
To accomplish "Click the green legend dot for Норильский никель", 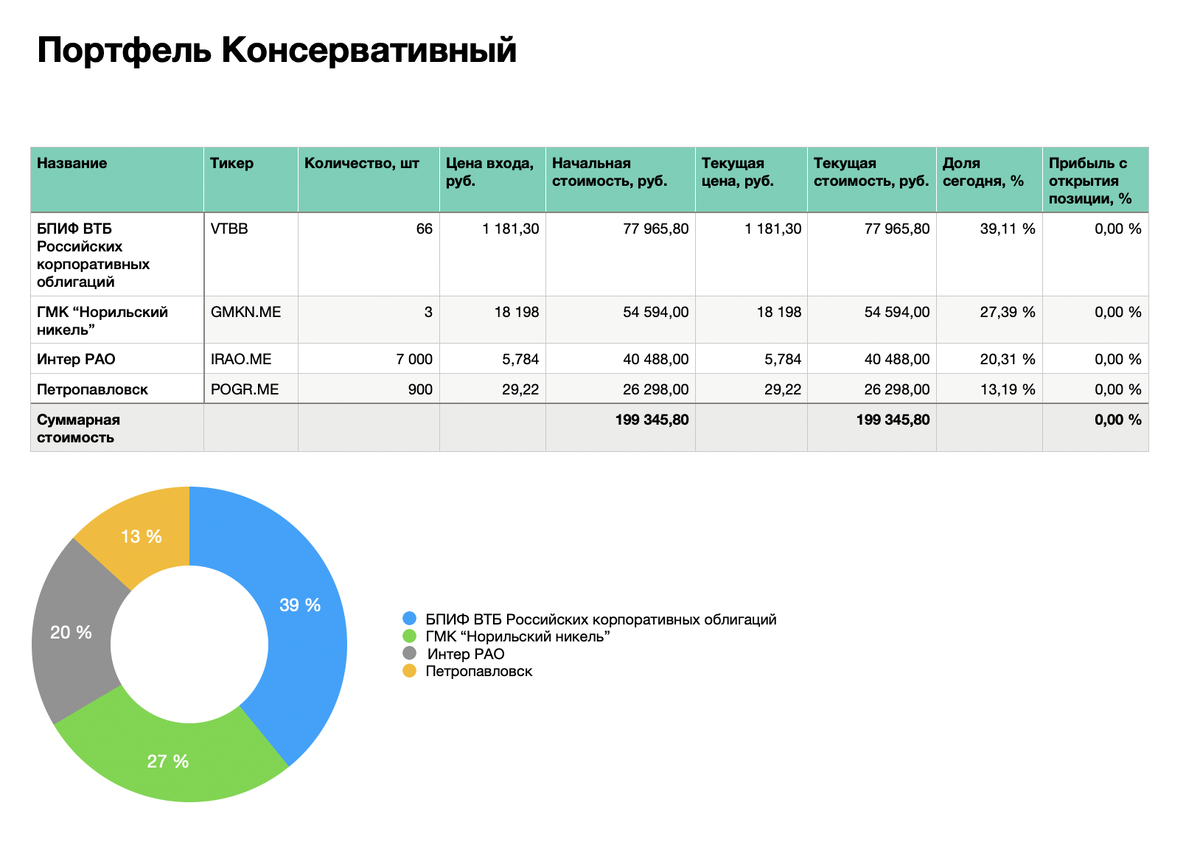I will point(408,637).
